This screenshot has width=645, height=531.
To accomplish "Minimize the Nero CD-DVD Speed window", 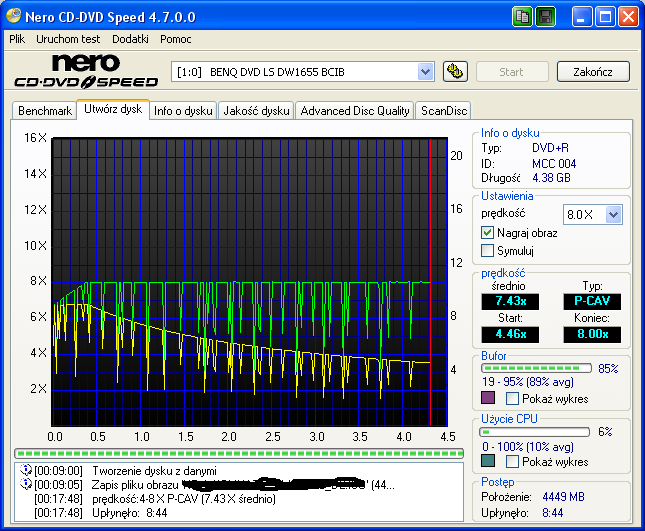I will (x=582, y=17).
